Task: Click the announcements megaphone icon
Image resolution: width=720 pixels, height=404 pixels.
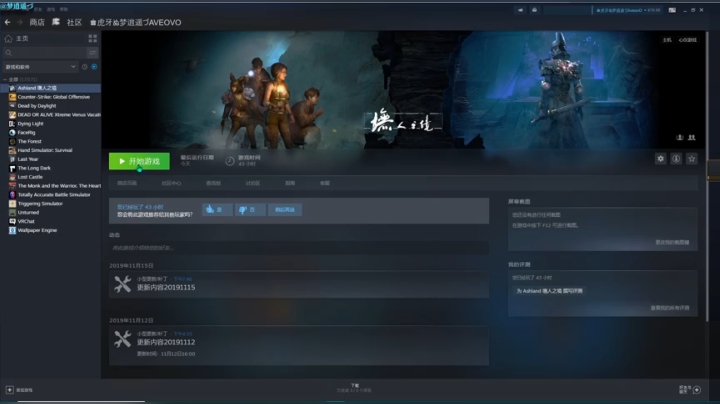Action: 520,10
